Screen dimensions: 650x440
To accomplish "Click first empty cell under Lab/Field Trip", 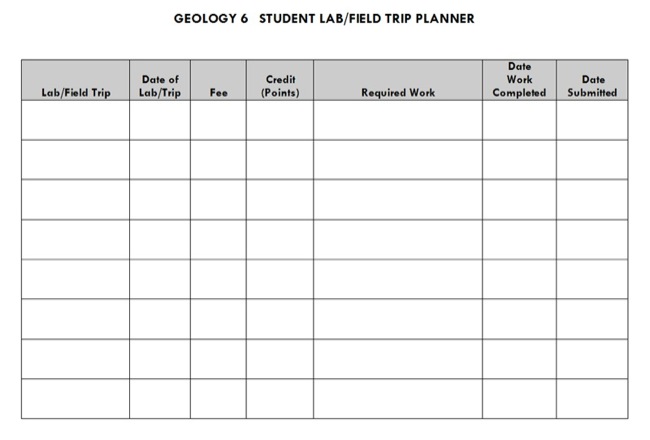I will tap(75, 120).
